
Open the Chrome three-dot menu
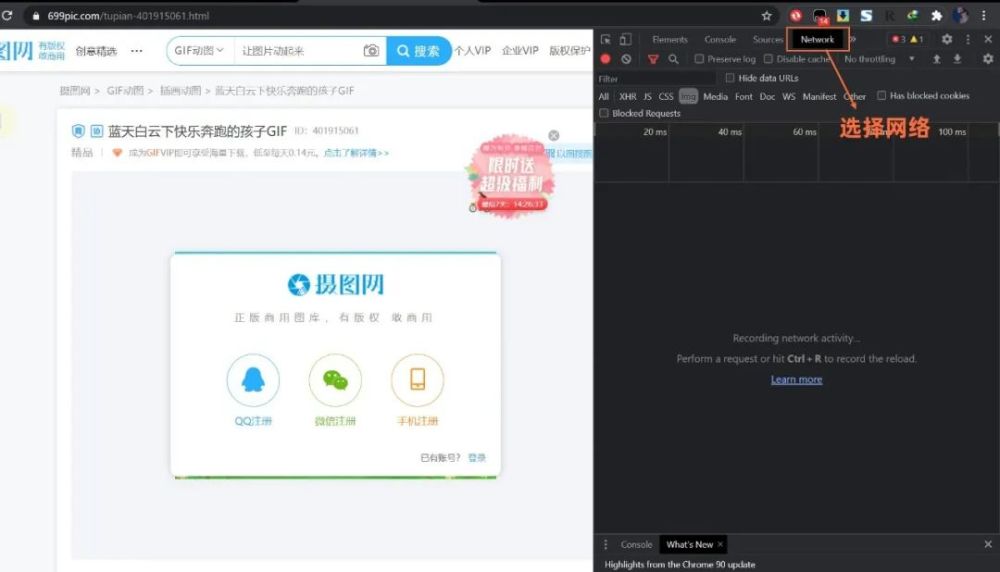click(x=984, y=16)
